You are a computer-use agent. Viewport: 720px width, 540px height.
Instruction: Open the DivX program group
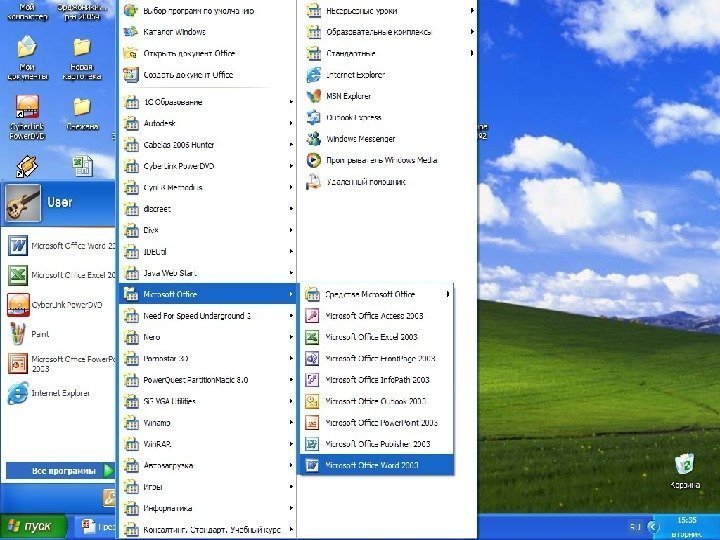(208, 230)
